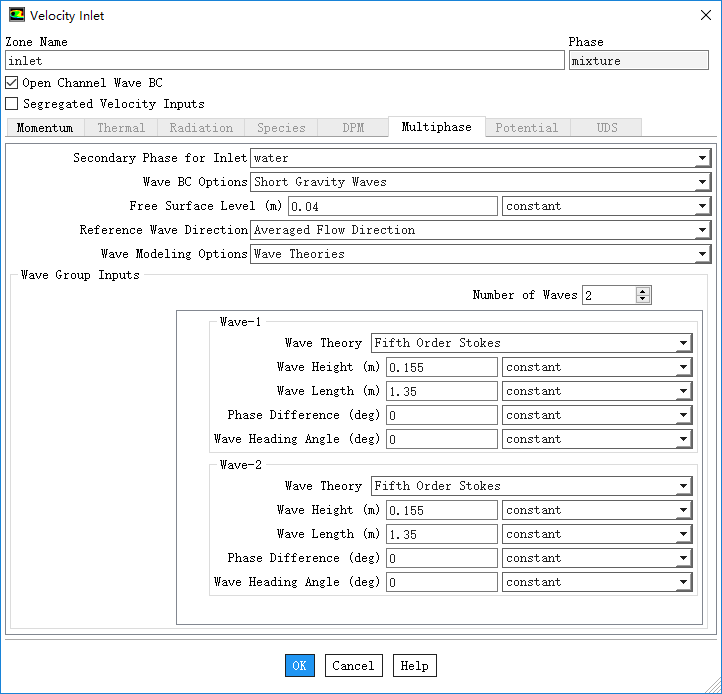Switch to the Momentum tab

point(45,128)
